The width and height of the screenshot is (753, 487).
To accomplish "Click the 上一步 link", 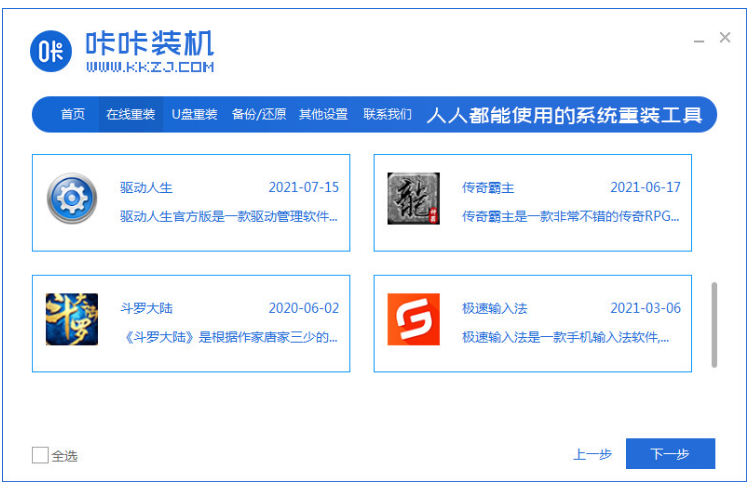I will coord(592,454).
